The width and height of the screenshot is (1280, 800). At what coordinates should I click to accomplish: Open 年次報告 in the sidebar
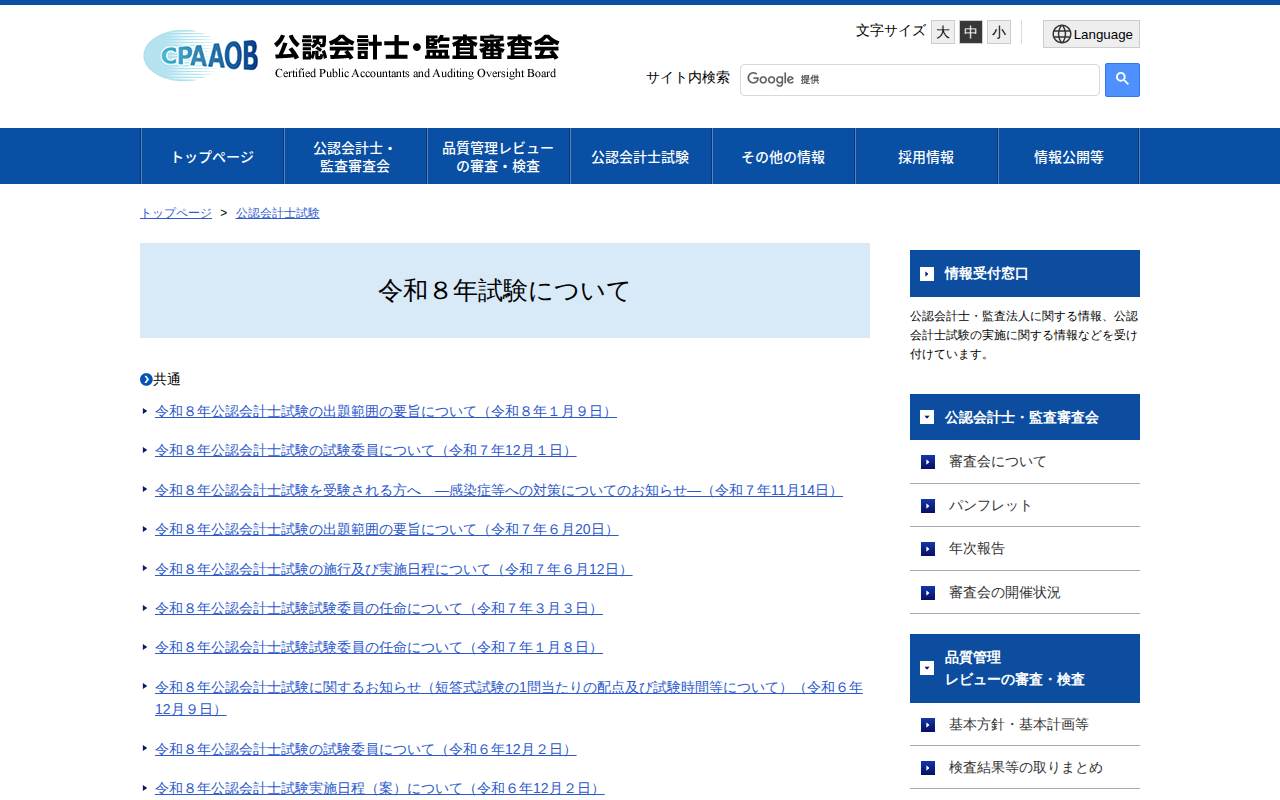point(977,548)
